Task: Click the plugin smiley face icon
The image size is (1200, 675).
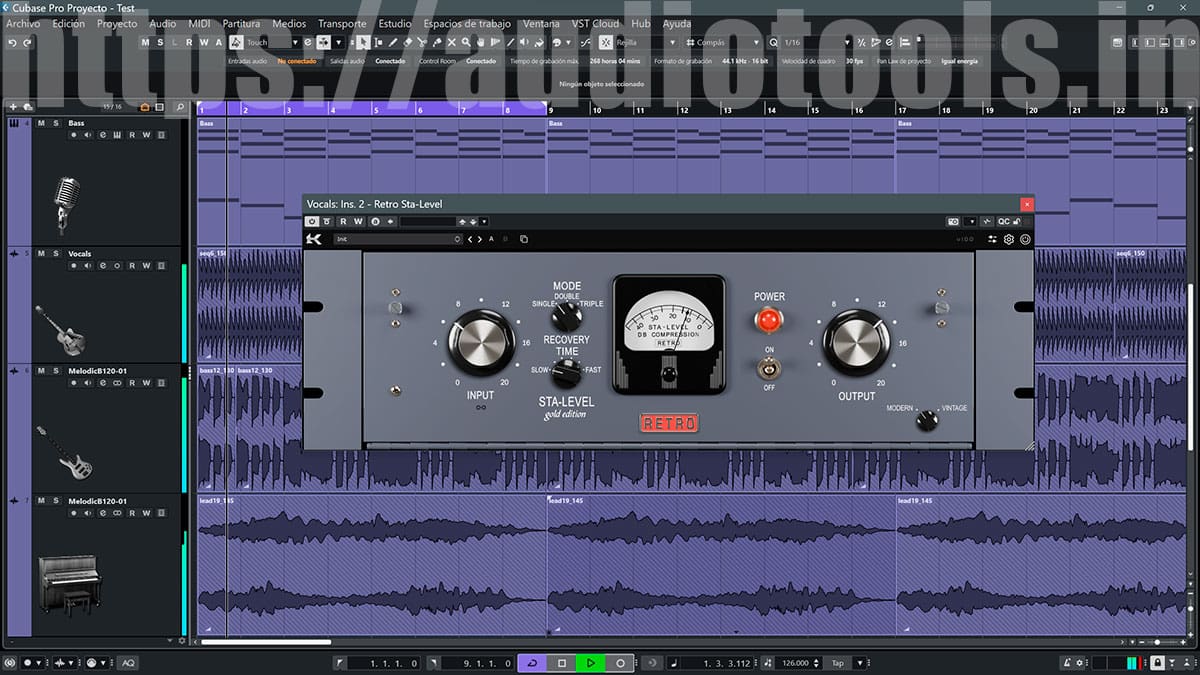Action: coord(1025,240)
